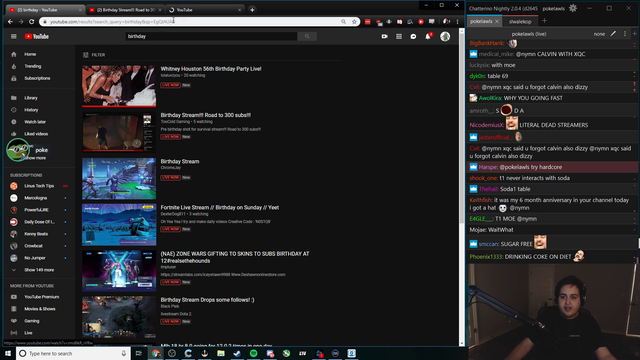
Task: Open the YouTube hamburger guide menu
Action: [13, 36]
